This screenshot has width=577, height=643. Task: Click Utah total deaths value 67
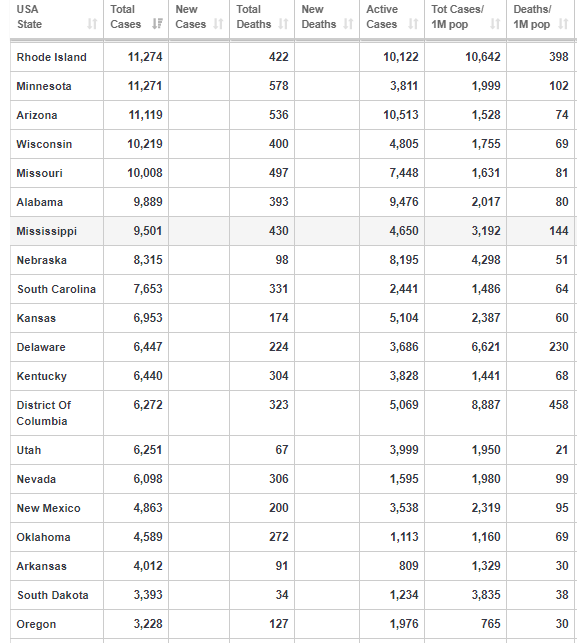(282, 450)
